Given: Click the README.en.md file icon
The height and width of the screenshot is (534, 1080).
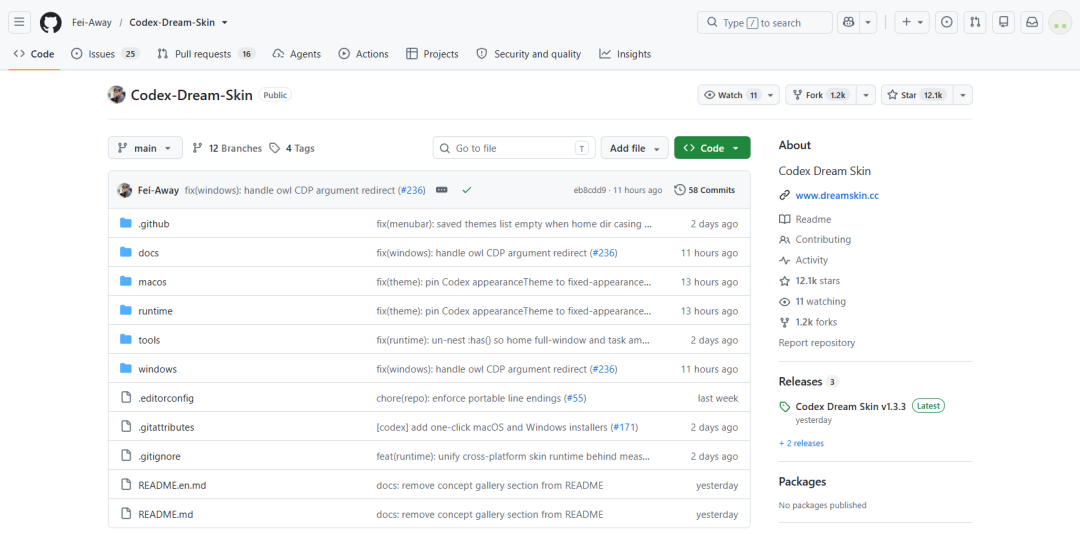Looking at the screenshot, I should click(125, 484).
